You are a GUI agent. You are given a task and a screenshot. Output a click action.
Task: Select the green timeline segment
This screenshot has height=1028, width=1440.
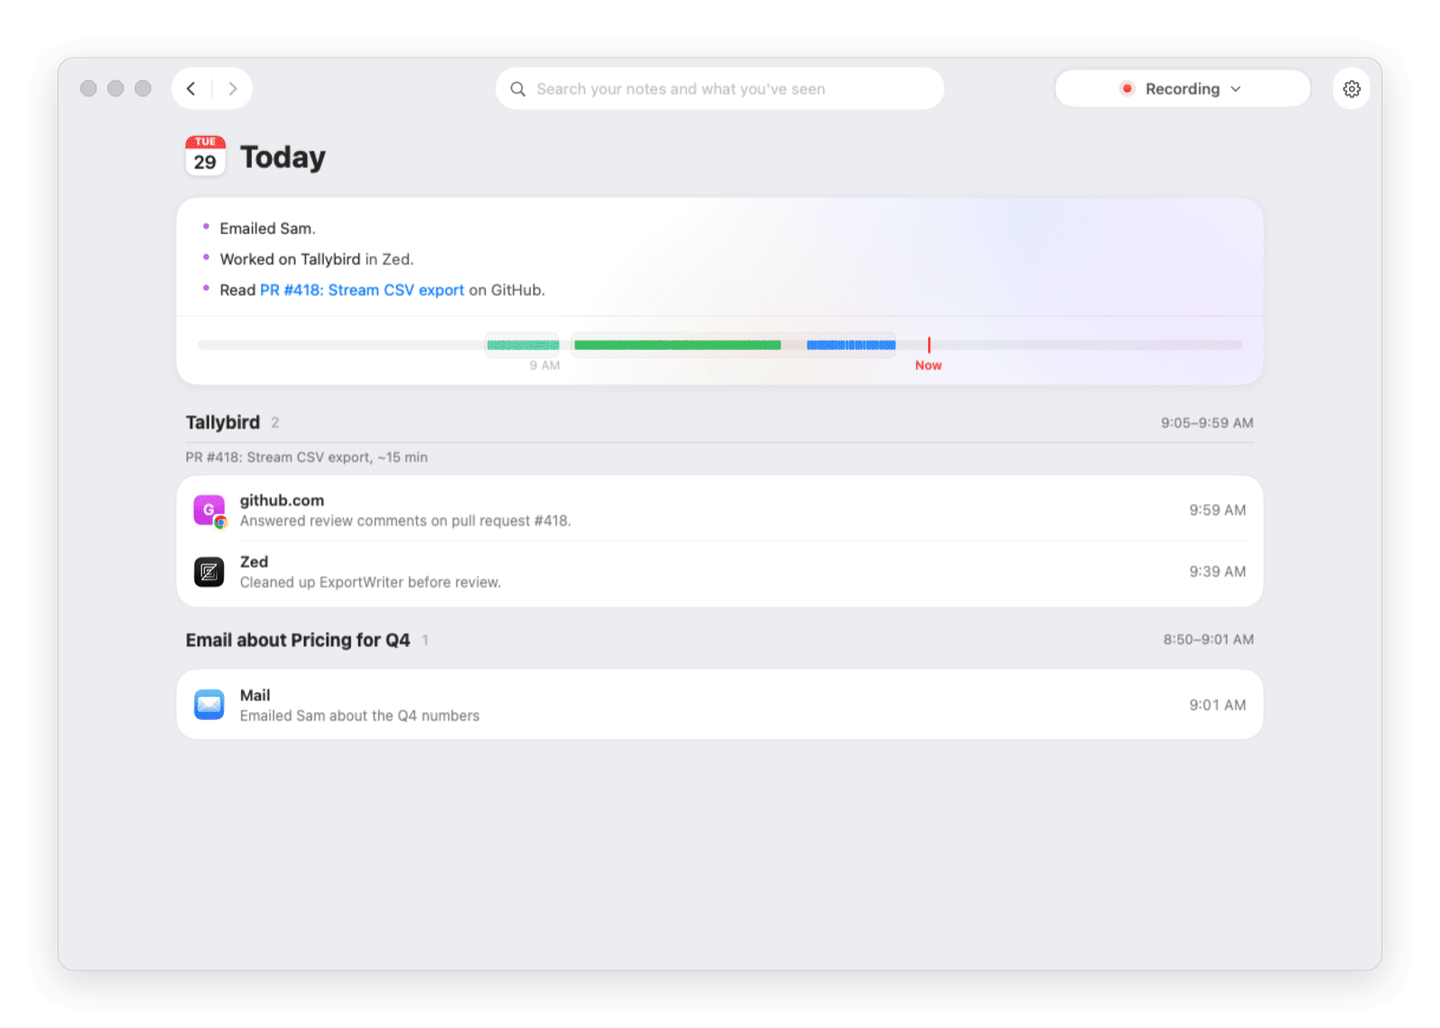678,345
